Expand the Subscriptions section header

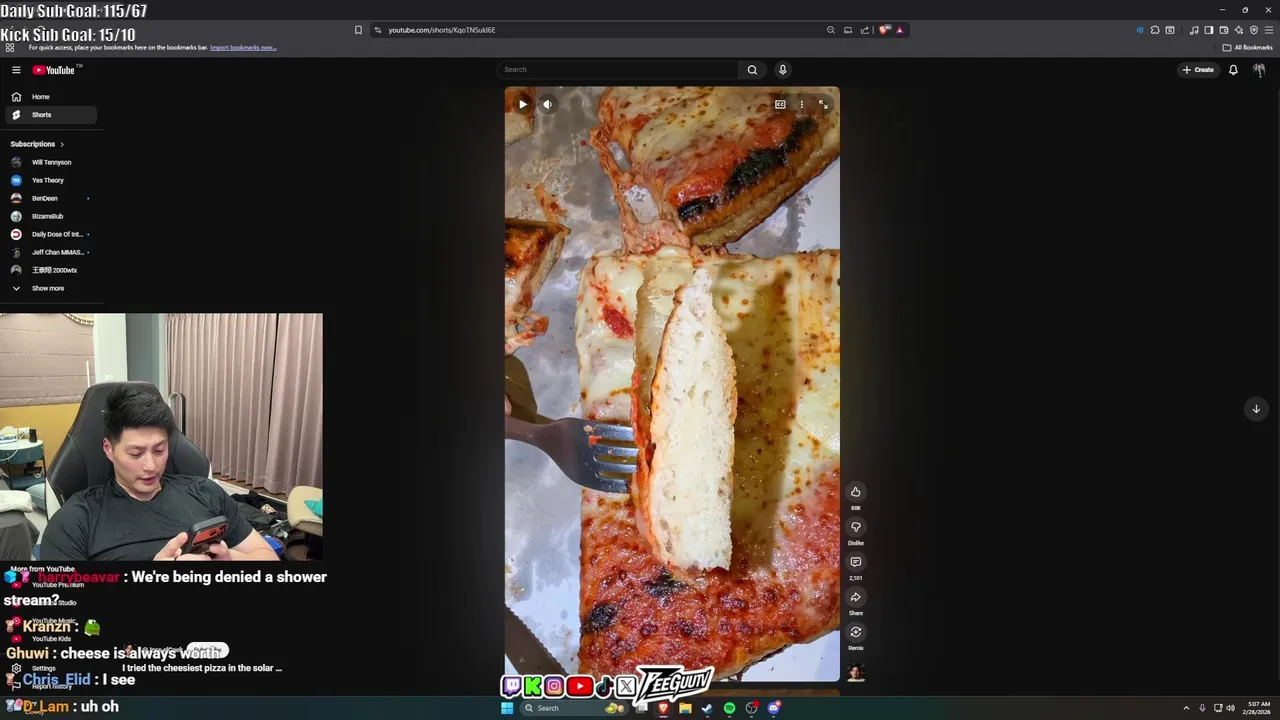click(37, 144)
